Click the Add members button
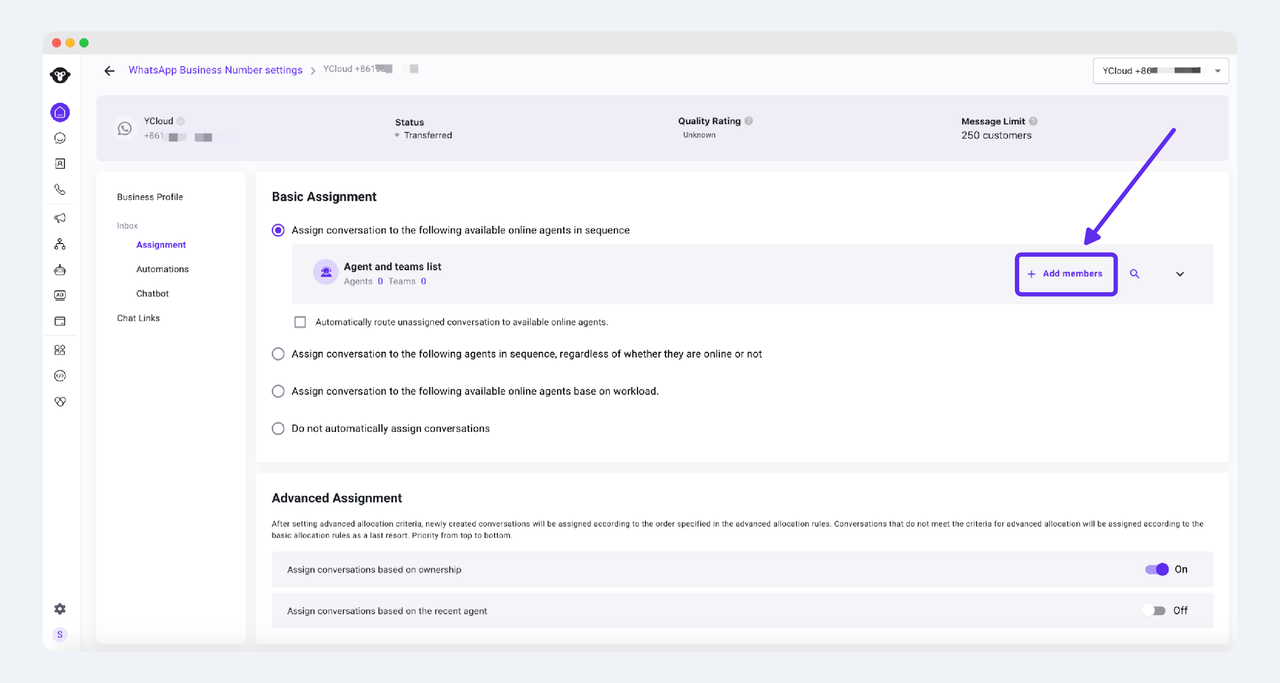Screen dimensions: 1280x683 [x=1065, y=274]
